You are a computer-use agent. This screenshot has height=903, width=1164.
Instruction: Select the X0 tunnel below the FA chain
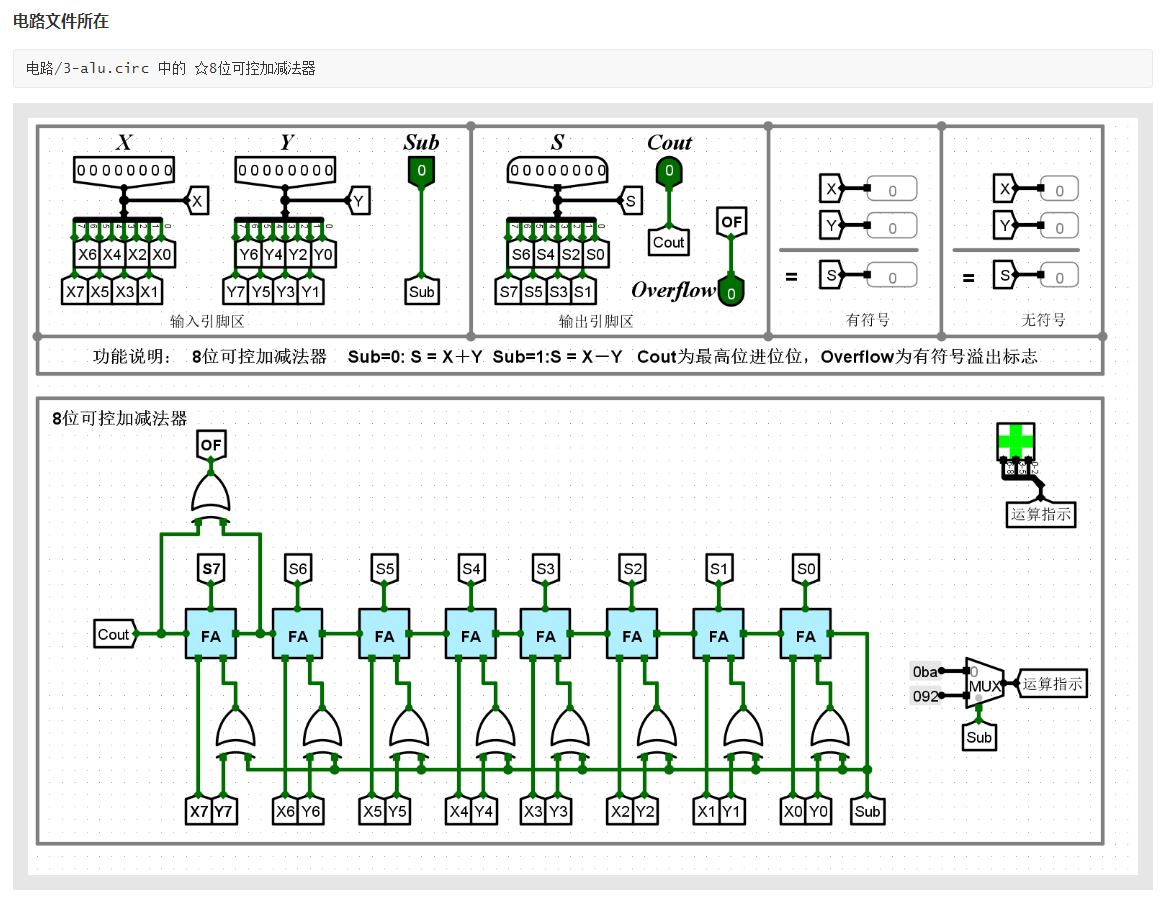tap(793, 811)
